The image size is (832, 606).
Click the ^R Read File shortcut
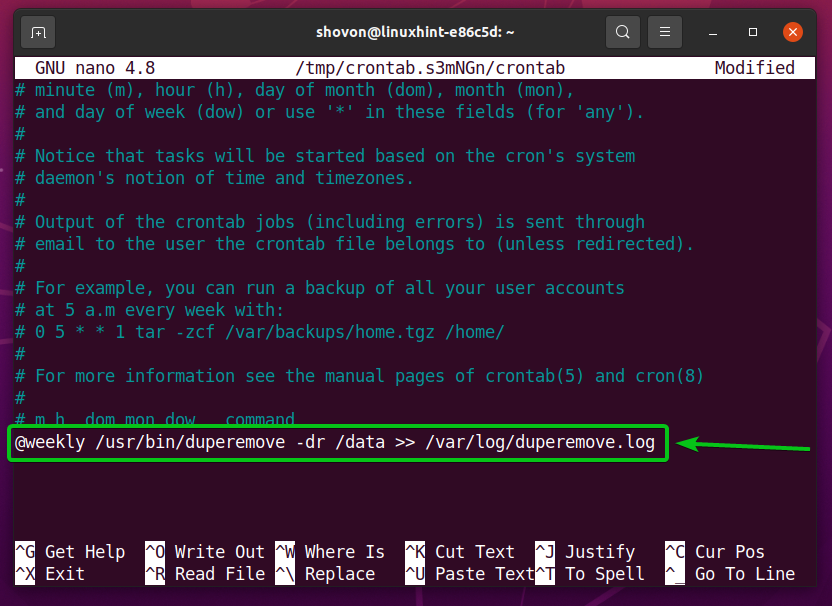pos(205,574)
